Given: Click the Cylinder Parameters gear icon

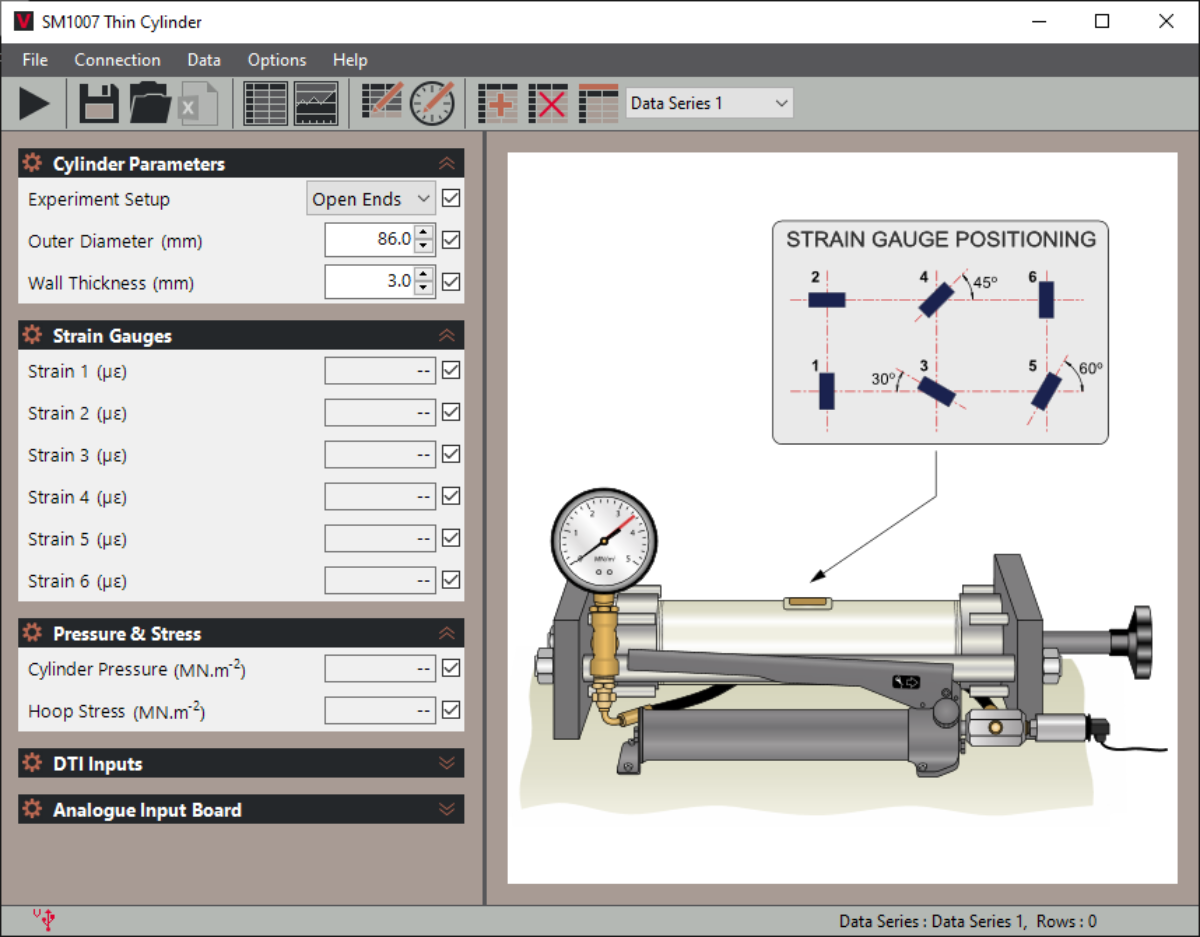Looking at the screenshot, I should point(33,163).
